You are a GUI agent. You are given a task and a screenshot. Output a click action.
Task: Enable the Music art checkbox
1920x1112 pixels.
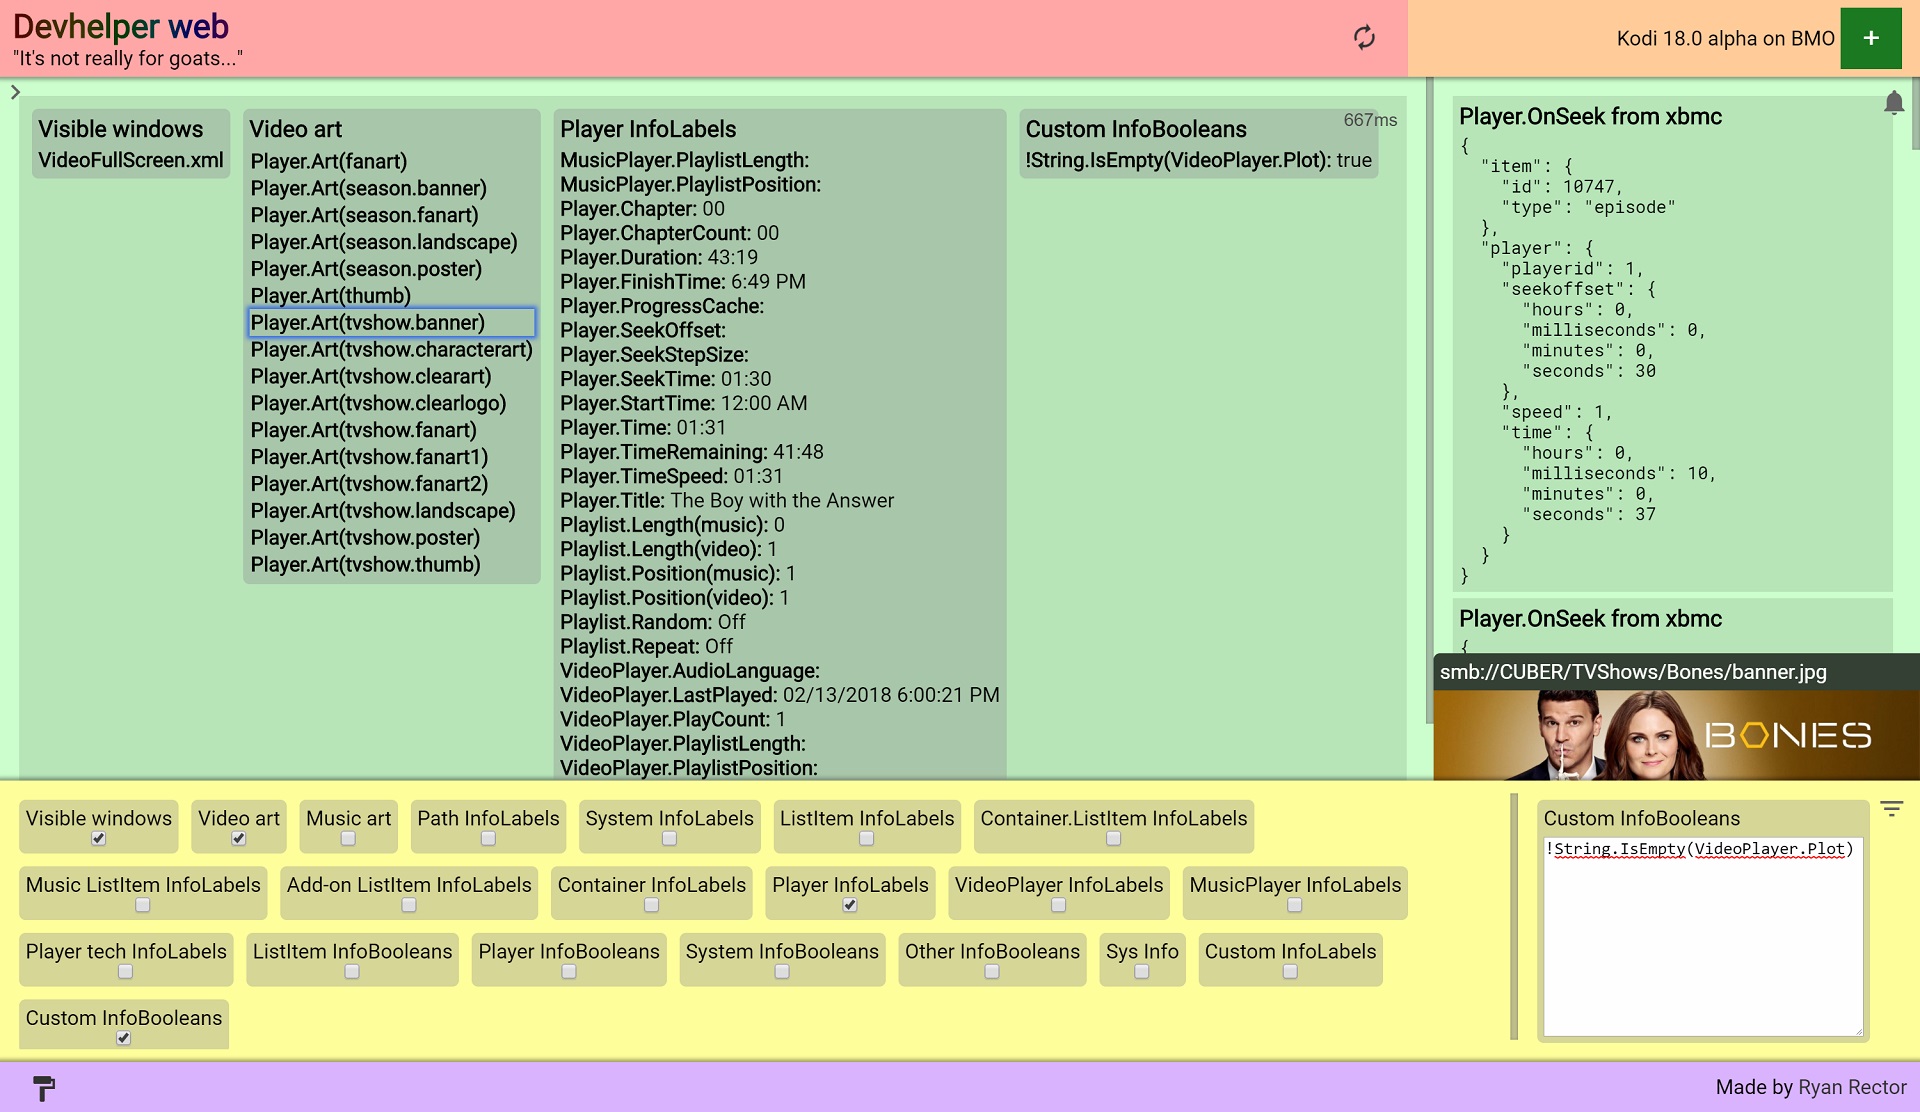pyautogui.click(x=348, y=839)
